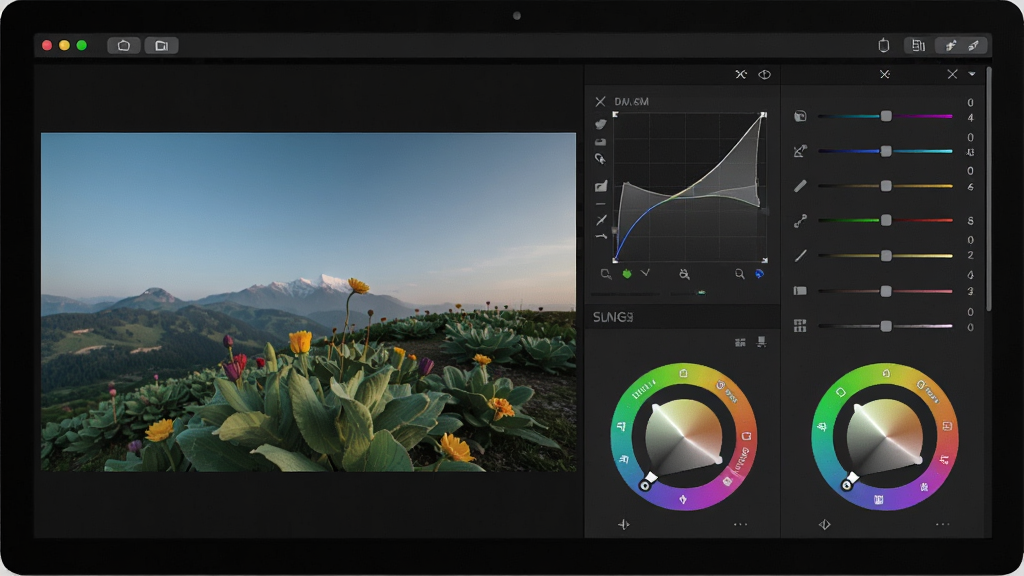Click the teal-to-magenta slider handle
The height and width of the screenshot is (576, 1024).
click(886, 116)
